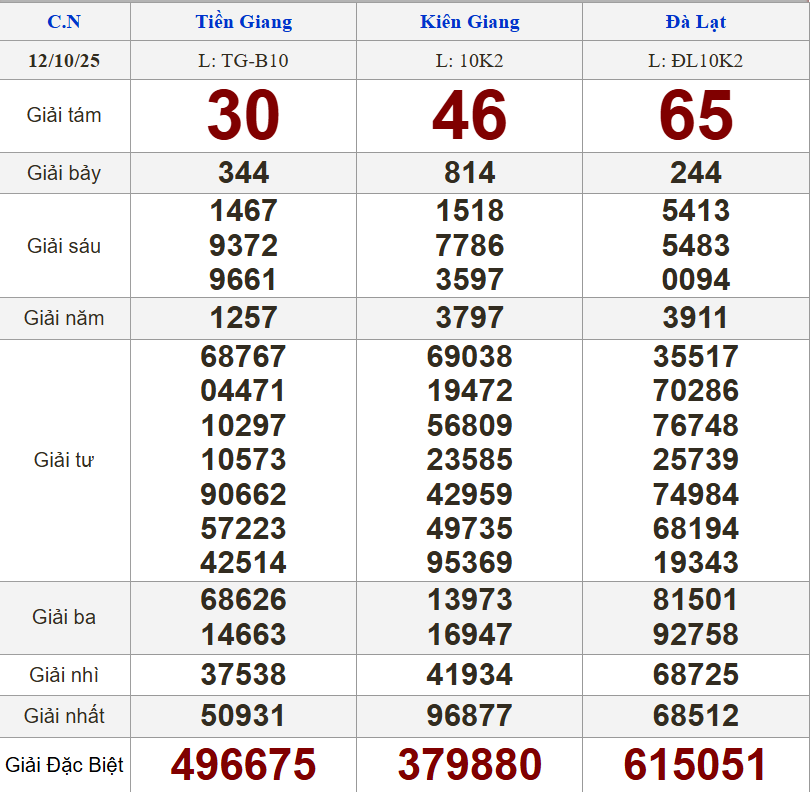The image size is (811, 792).
Task: Select special prize number 379880
Action: pos(469,765)
